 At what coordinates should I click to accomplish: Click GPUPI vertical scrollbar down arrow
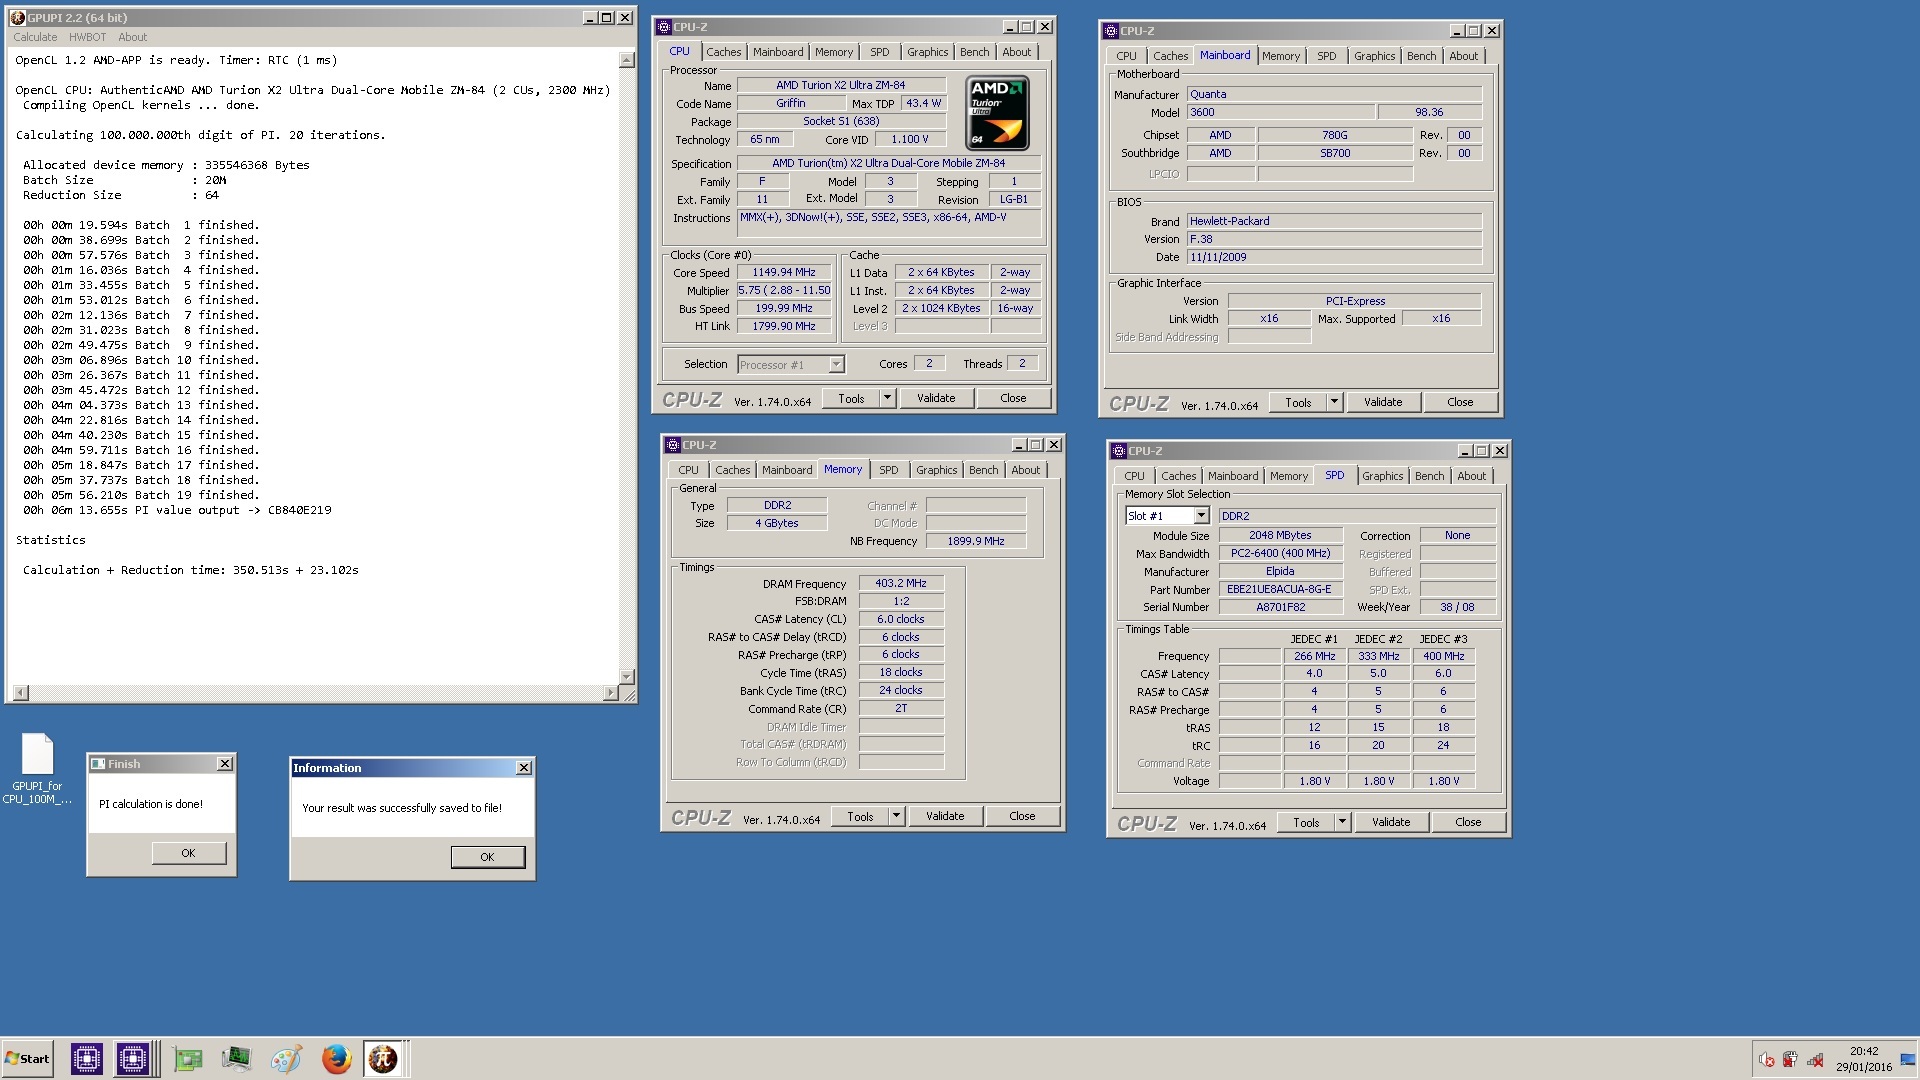[627, 677]
